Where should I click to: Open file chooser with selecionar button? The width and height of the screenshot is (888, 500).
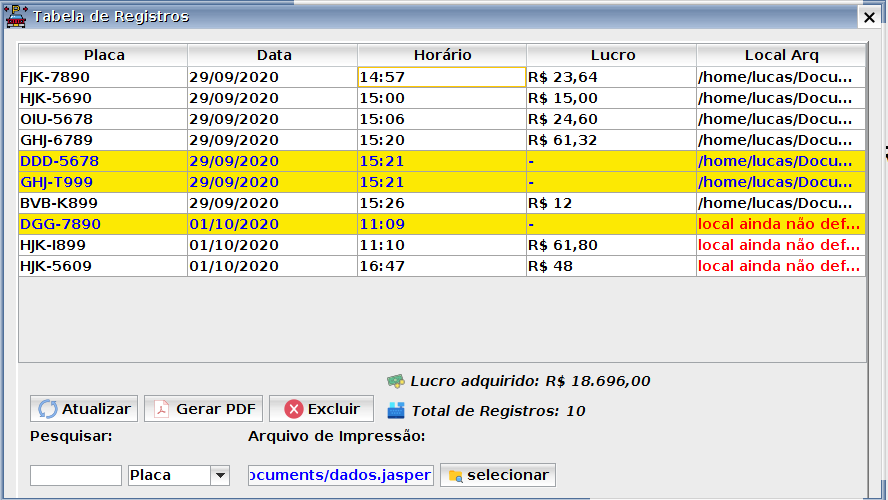(x=498, y=475)
